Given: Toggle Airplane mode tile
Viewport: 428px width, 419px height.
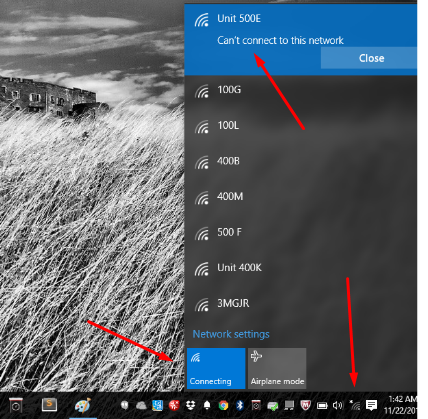Looking at the screenshot, I should [277, 368].
